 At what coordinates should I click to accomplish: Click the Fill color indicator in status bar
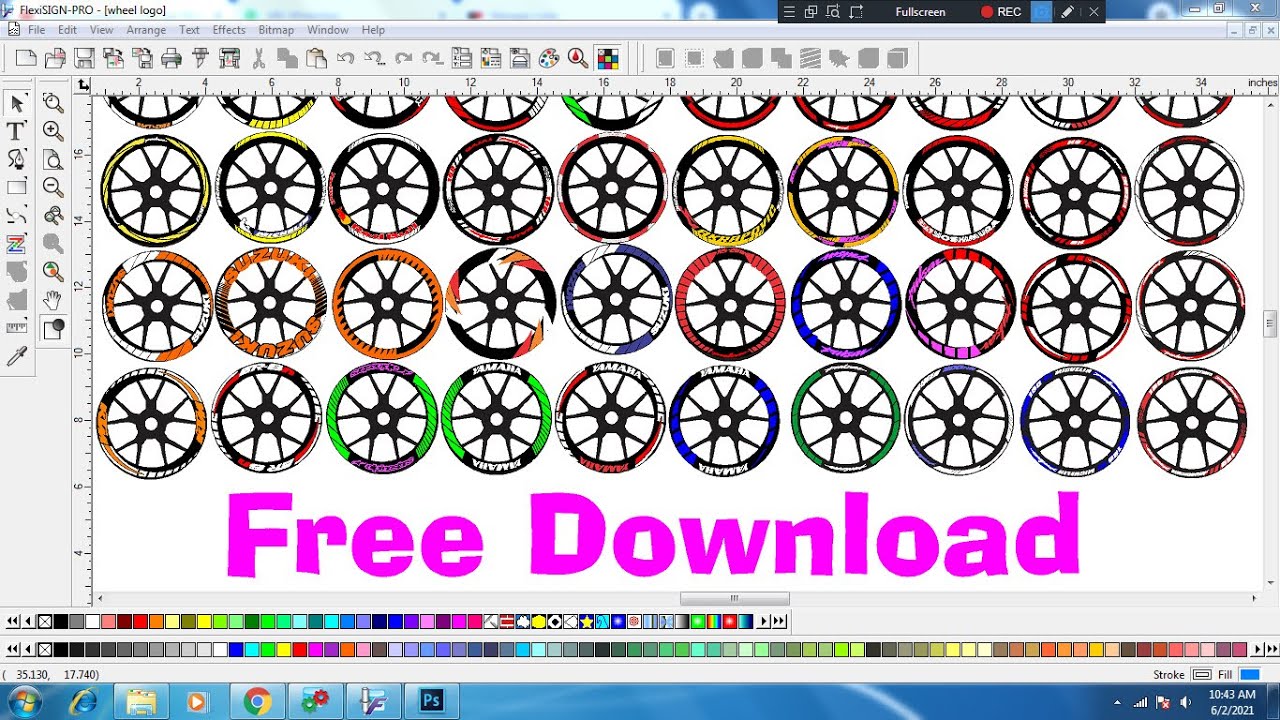1249,675
